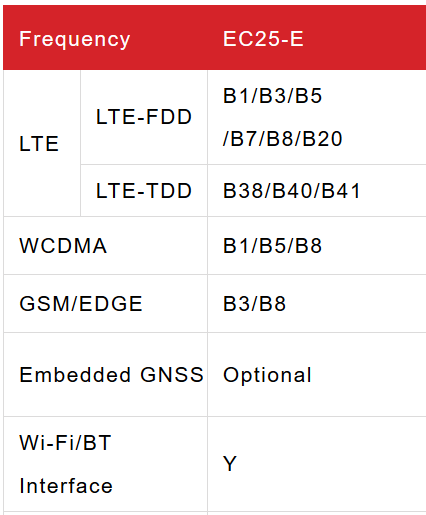Click the LTE row label
The height and width of the screenshot is (515, 426).
(x=39, y=144)
